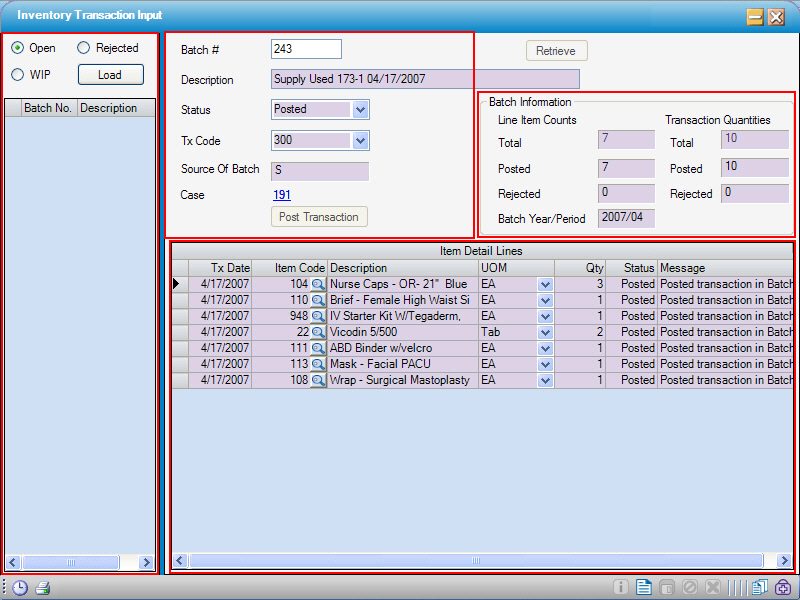The height and width of the screenshot is (600, 800).
Task: Click the print icon at bottom left
Action: (42, 588)
